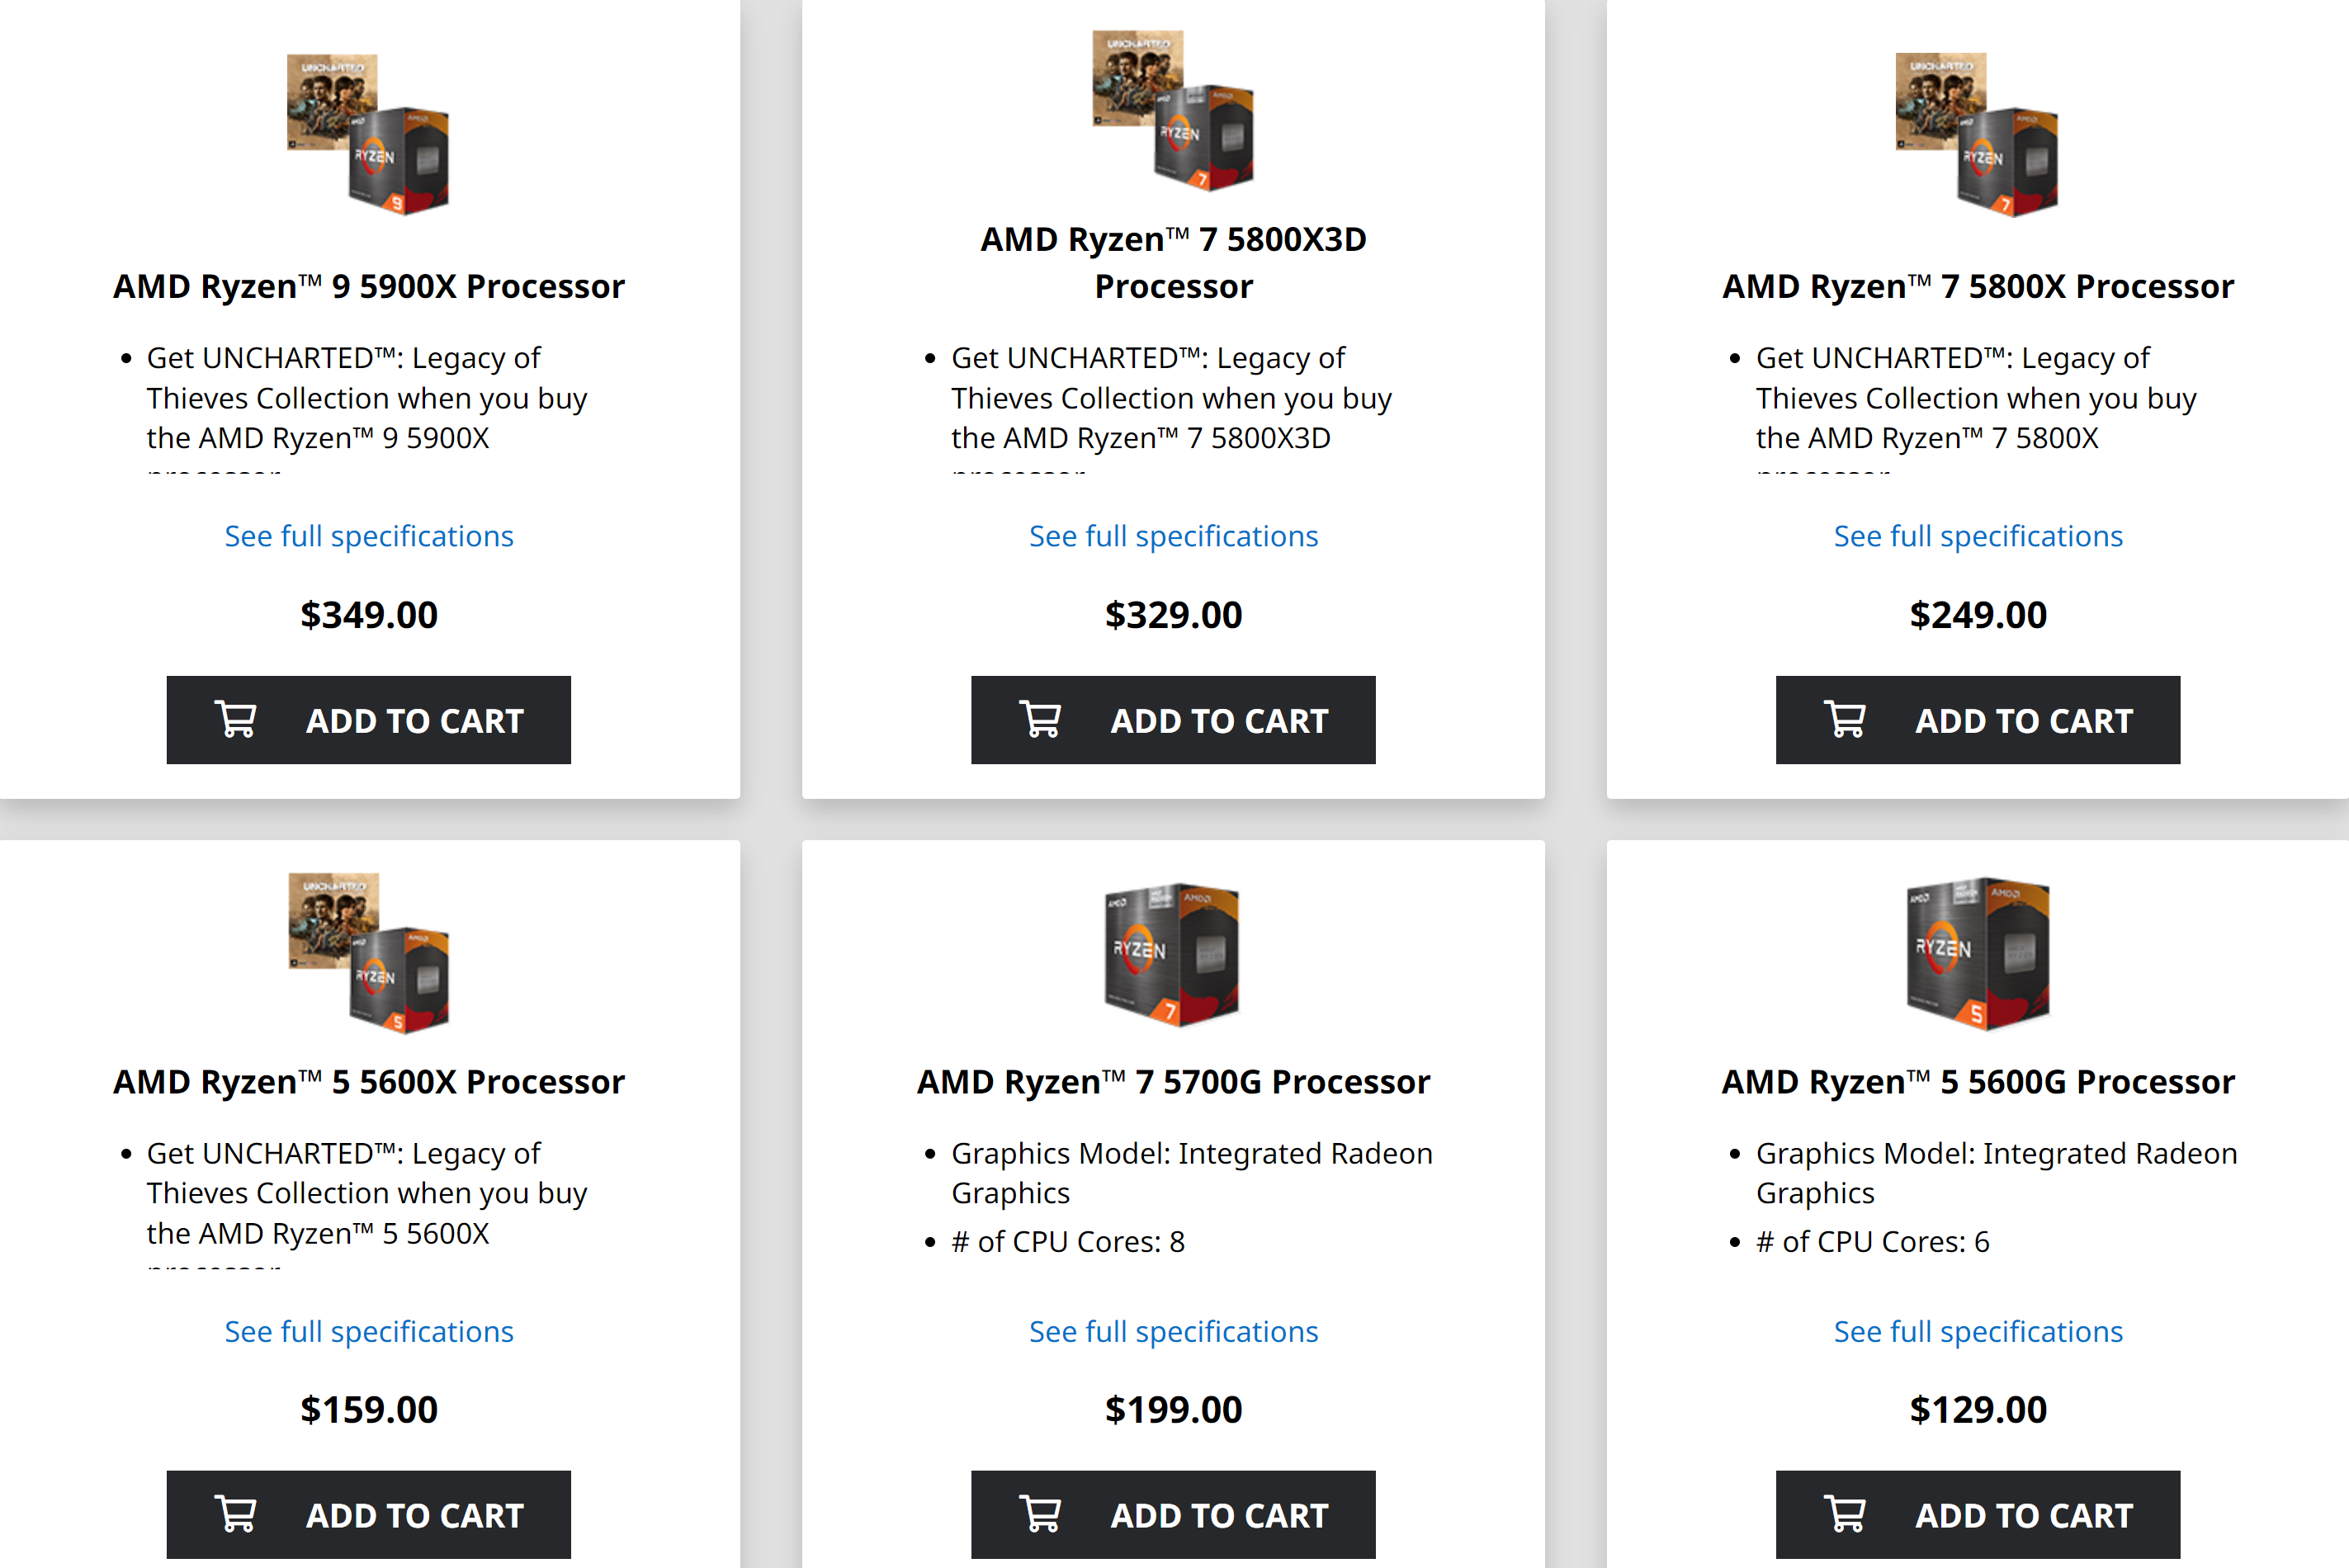This screenshot has height=1568, width=2349.
Task: Open the Ryzen 5 5600G box image
Action: (x=1977, y=954)
